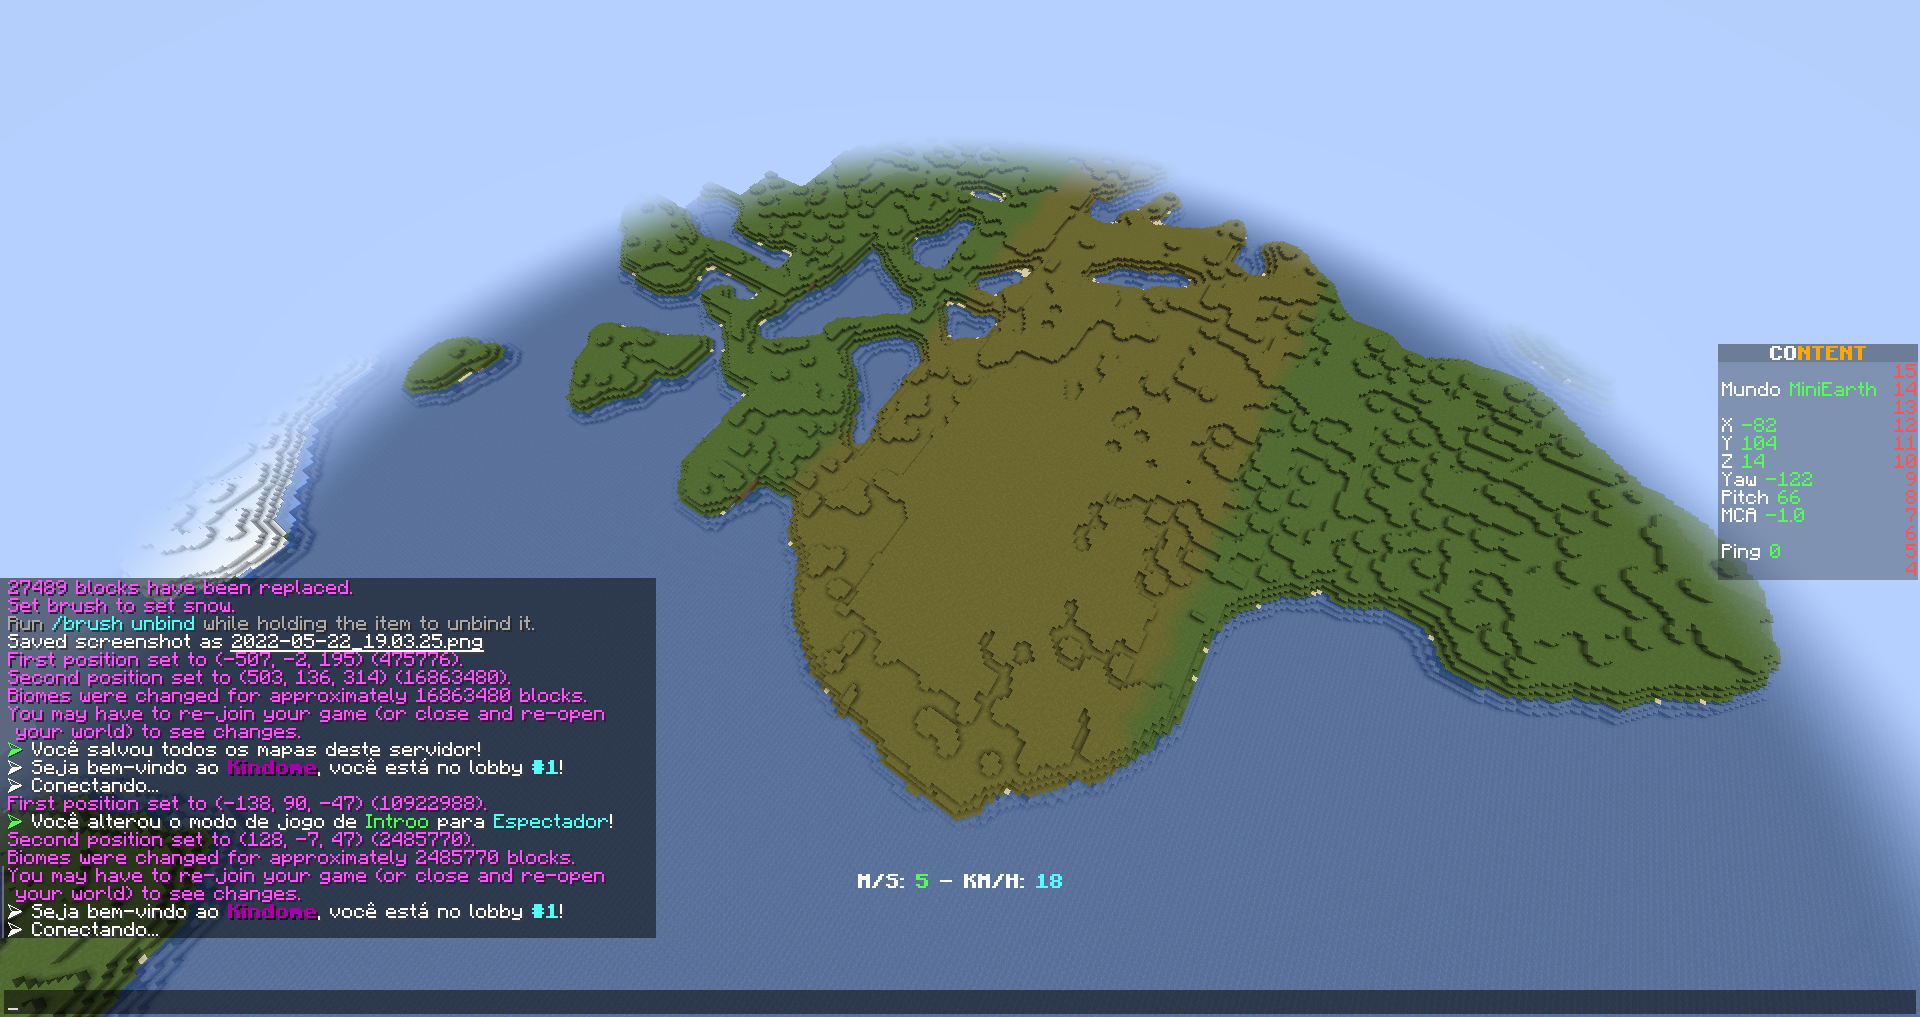The width and height of the screenshot is (1920, 1017).
Task: Click 'Biomes were changed for approximately 16863480 blocks' line
Action: point(297,695)
